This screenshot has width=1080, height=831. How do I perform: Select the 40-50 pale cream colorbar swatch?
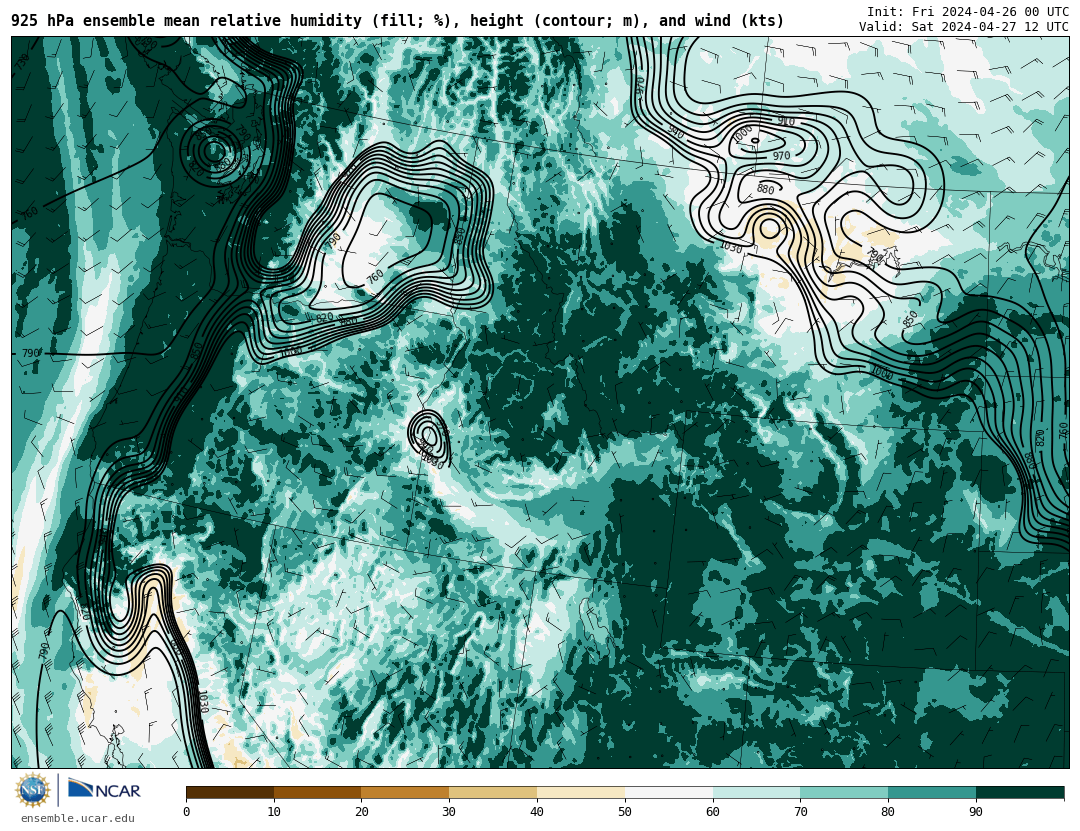point(581,792)
